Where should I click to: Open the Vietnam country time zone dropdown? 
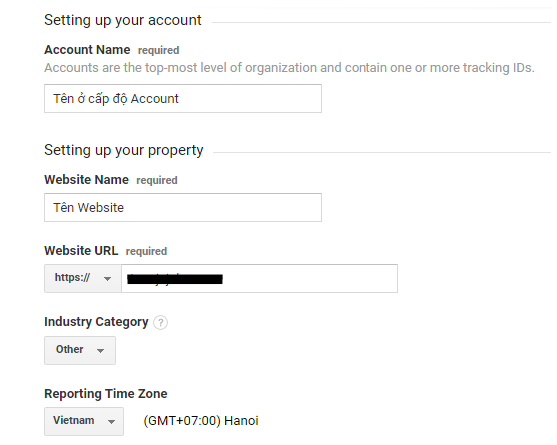tap(84, 422)
